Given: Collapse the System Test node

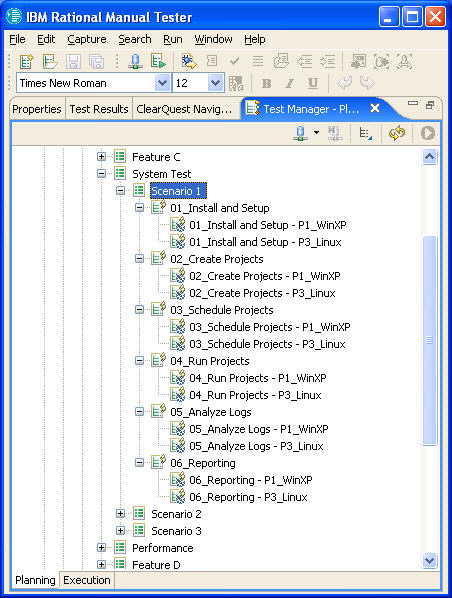Looking at the screenshot, I should (x=101, y=174).
